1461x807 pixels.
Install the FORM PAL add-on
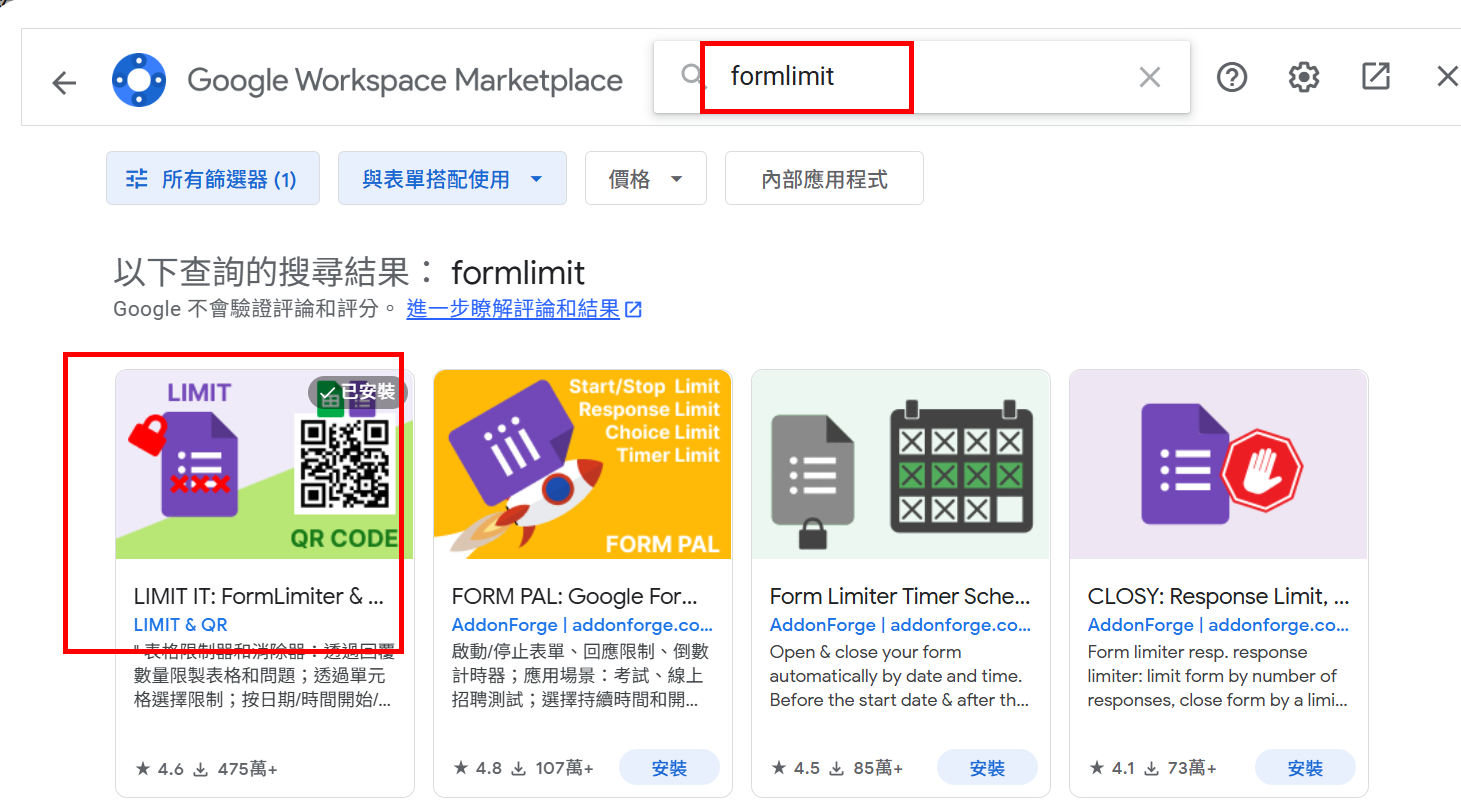[x=669, y=768]
